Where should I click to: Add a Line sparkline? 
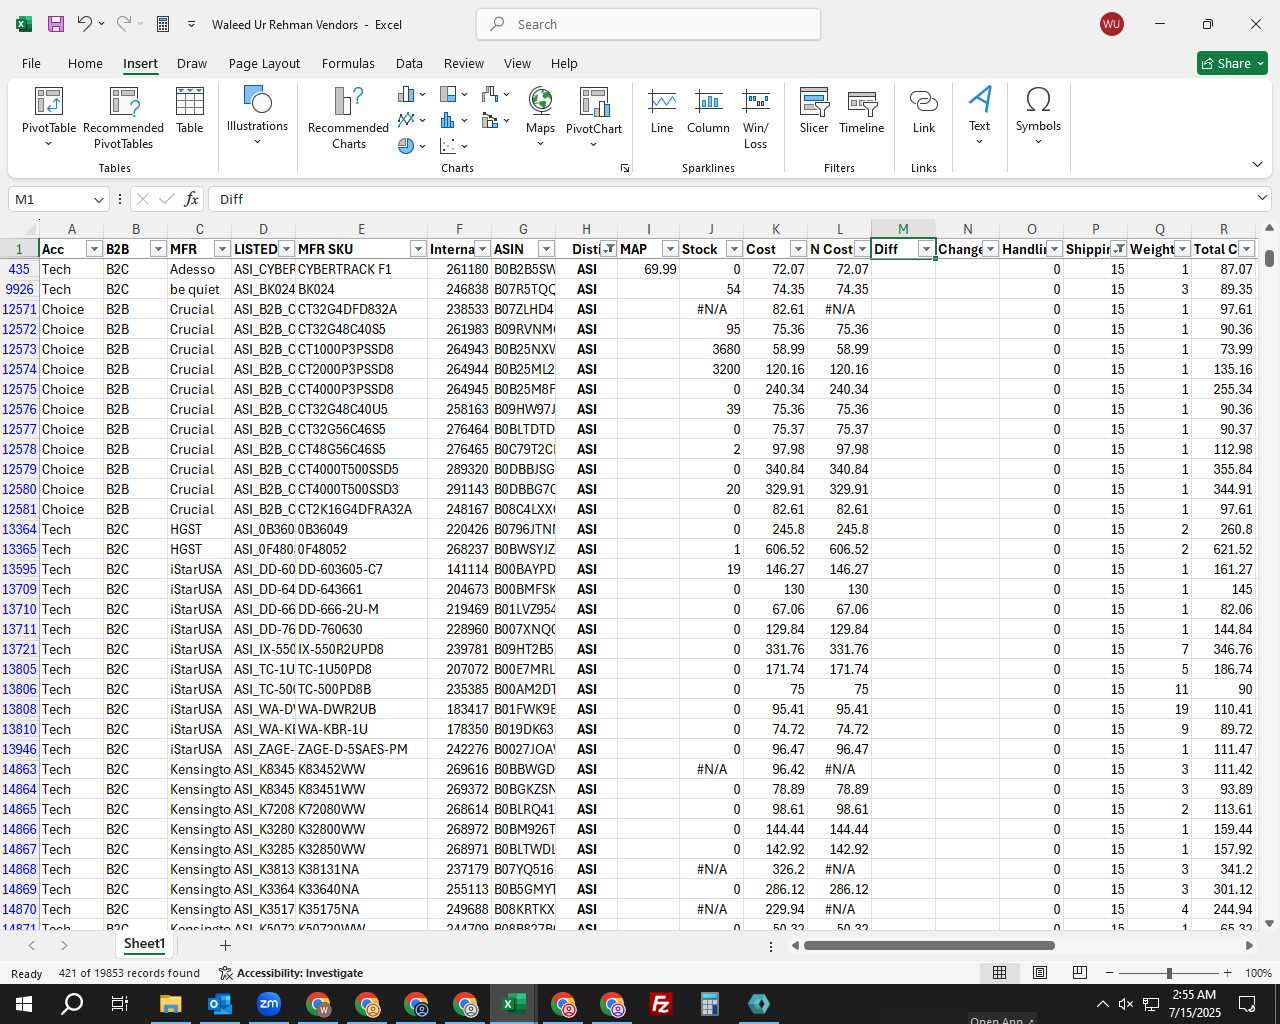(x=662, y=111)
